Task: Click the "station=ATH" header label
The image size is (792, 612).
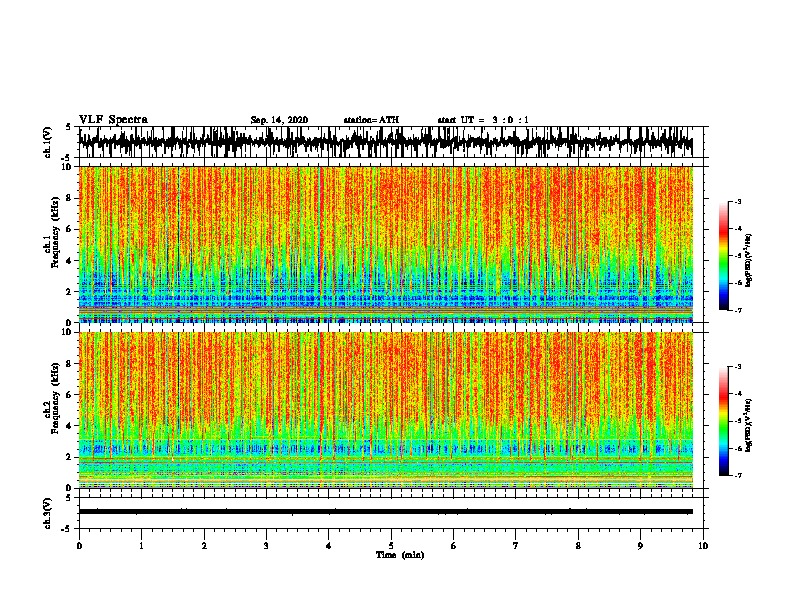Action: click(x=371, y=120)
